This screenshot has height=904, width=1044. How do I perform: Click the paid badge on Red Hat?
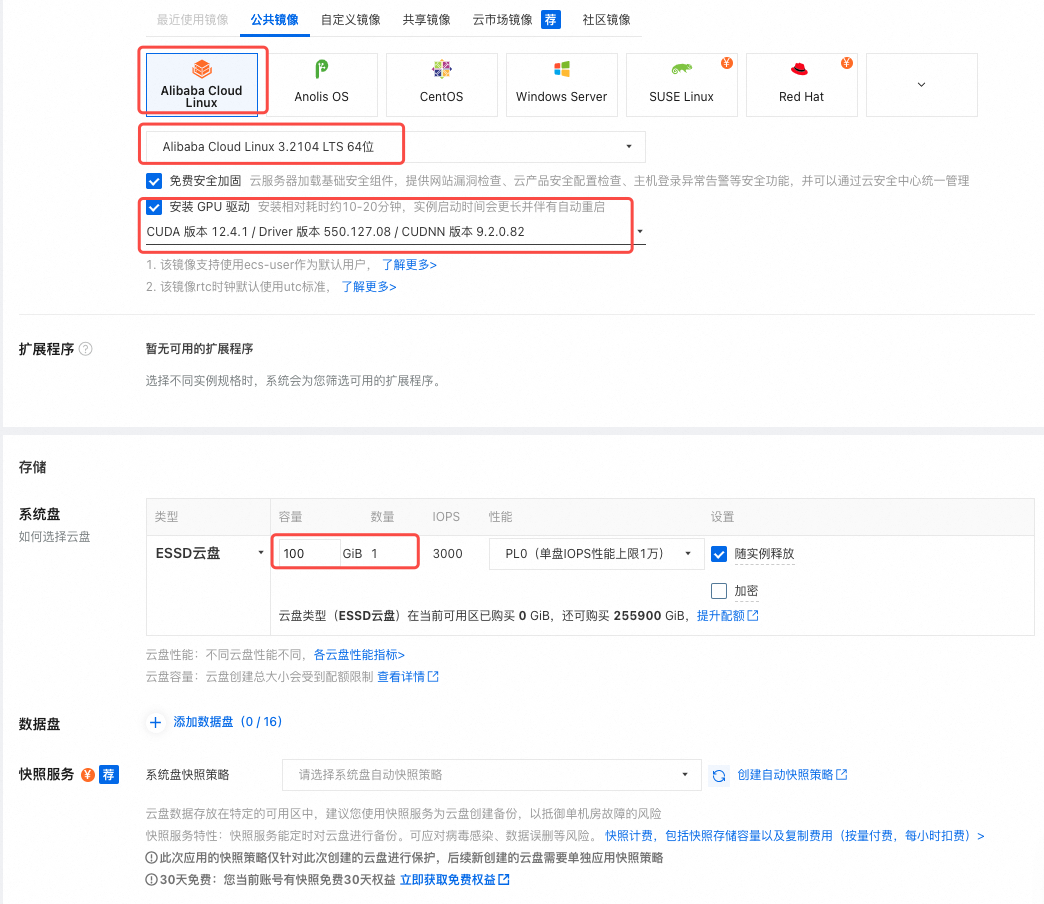point(847,63)
